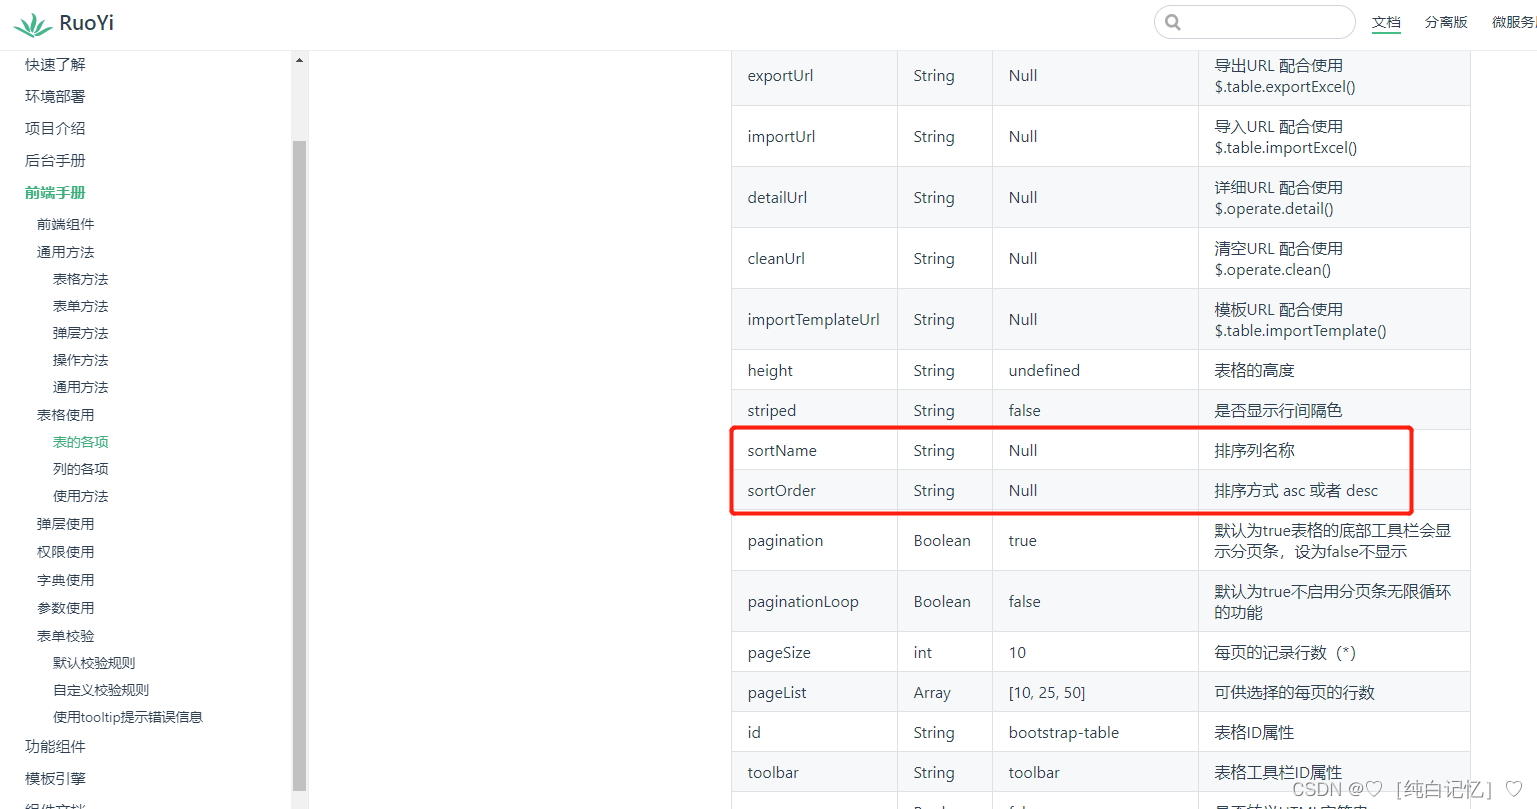The image size is (1537, 809).
Task: Go to 操作方法 page
Action: click(x=80, y=360)
